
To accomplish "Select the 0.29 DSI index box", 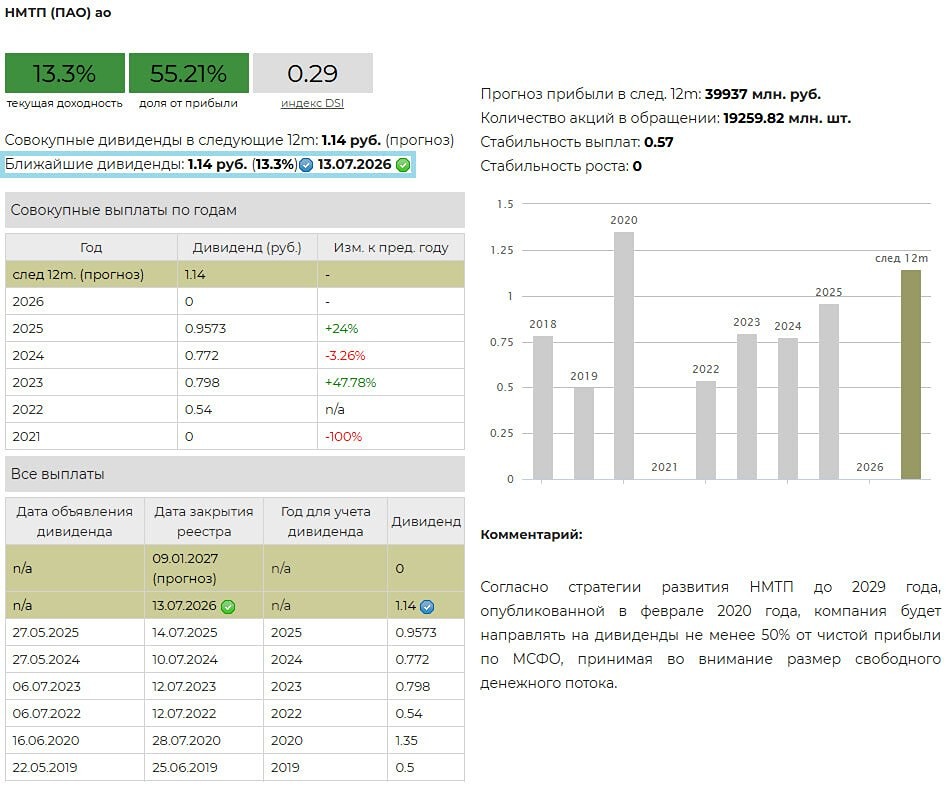I will pos(313,73).
